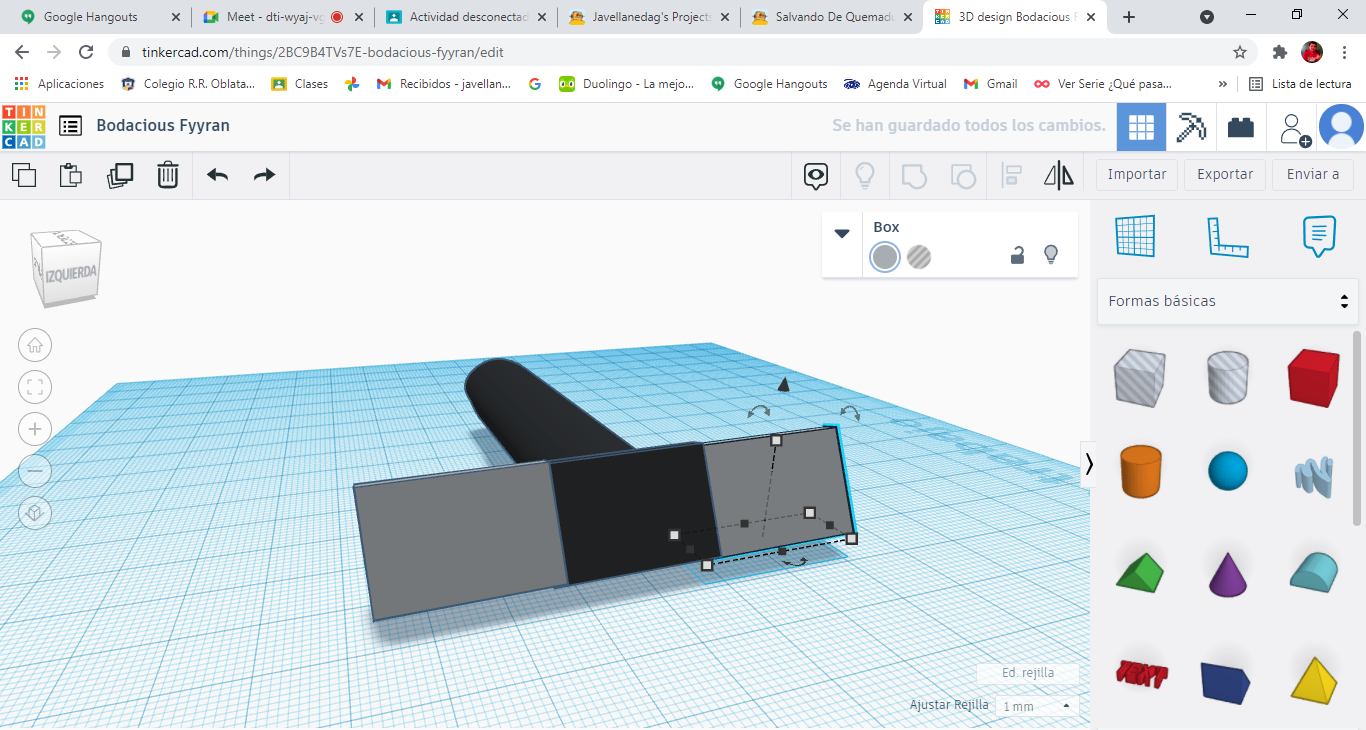This screenshot has width=1366, height=730.
Task: Click the Exportar button
Action: pos(1225,174)
